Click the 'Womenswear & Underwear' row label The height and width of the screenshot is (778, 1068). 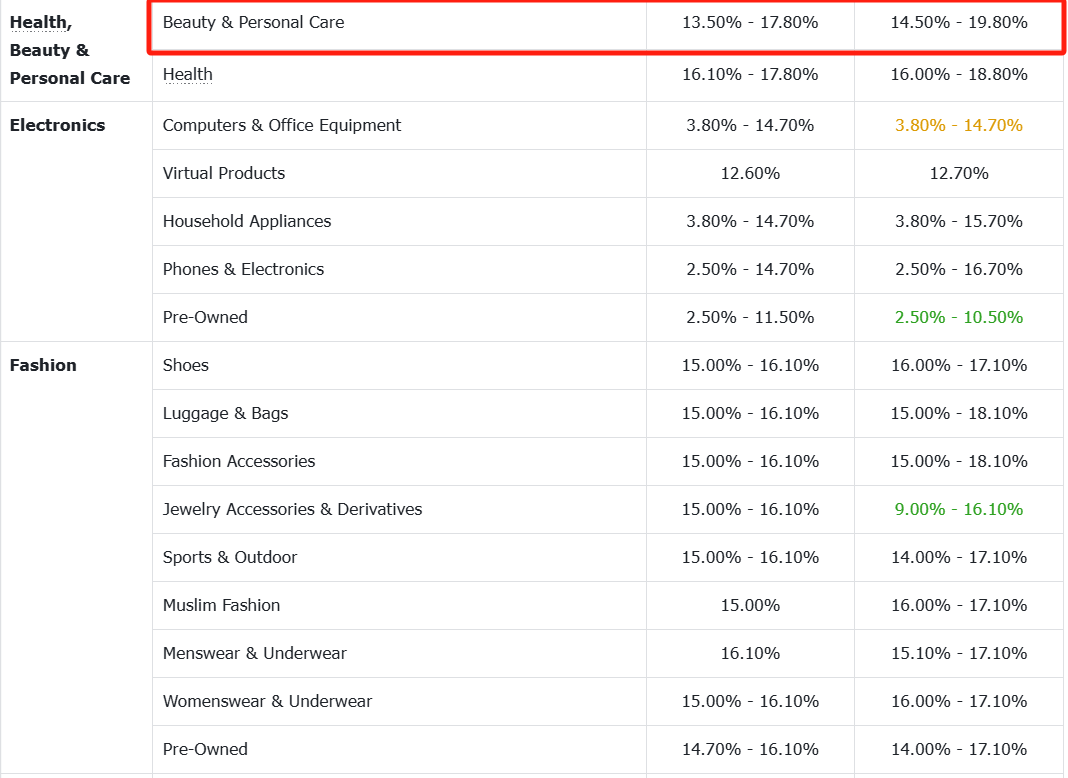click(x=267, y=701)
